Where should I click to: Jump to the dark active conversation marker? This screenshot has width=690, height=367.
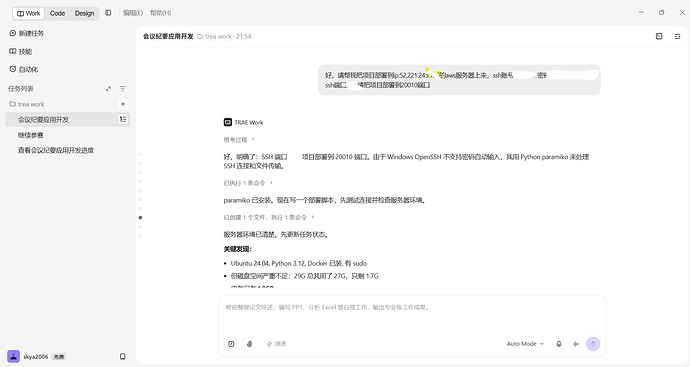coord(140,217)
